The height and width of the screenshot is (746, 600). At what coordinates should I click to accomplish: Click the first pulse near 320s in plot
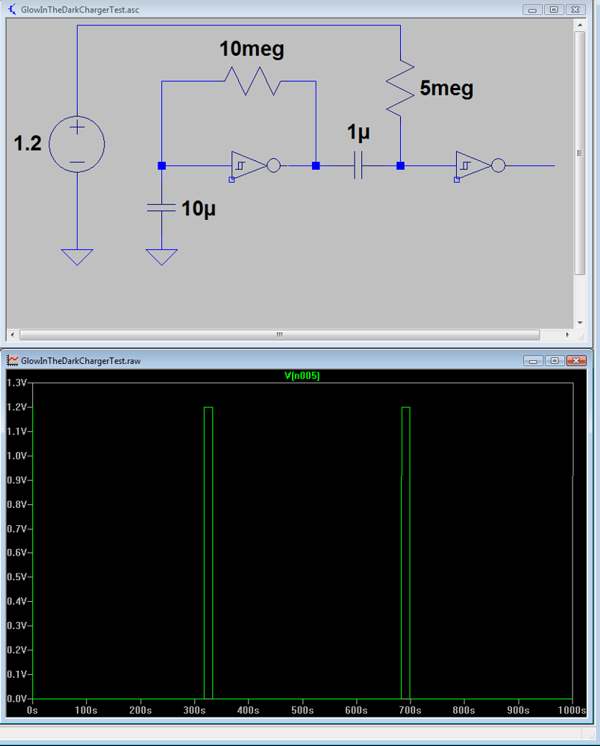208,550
